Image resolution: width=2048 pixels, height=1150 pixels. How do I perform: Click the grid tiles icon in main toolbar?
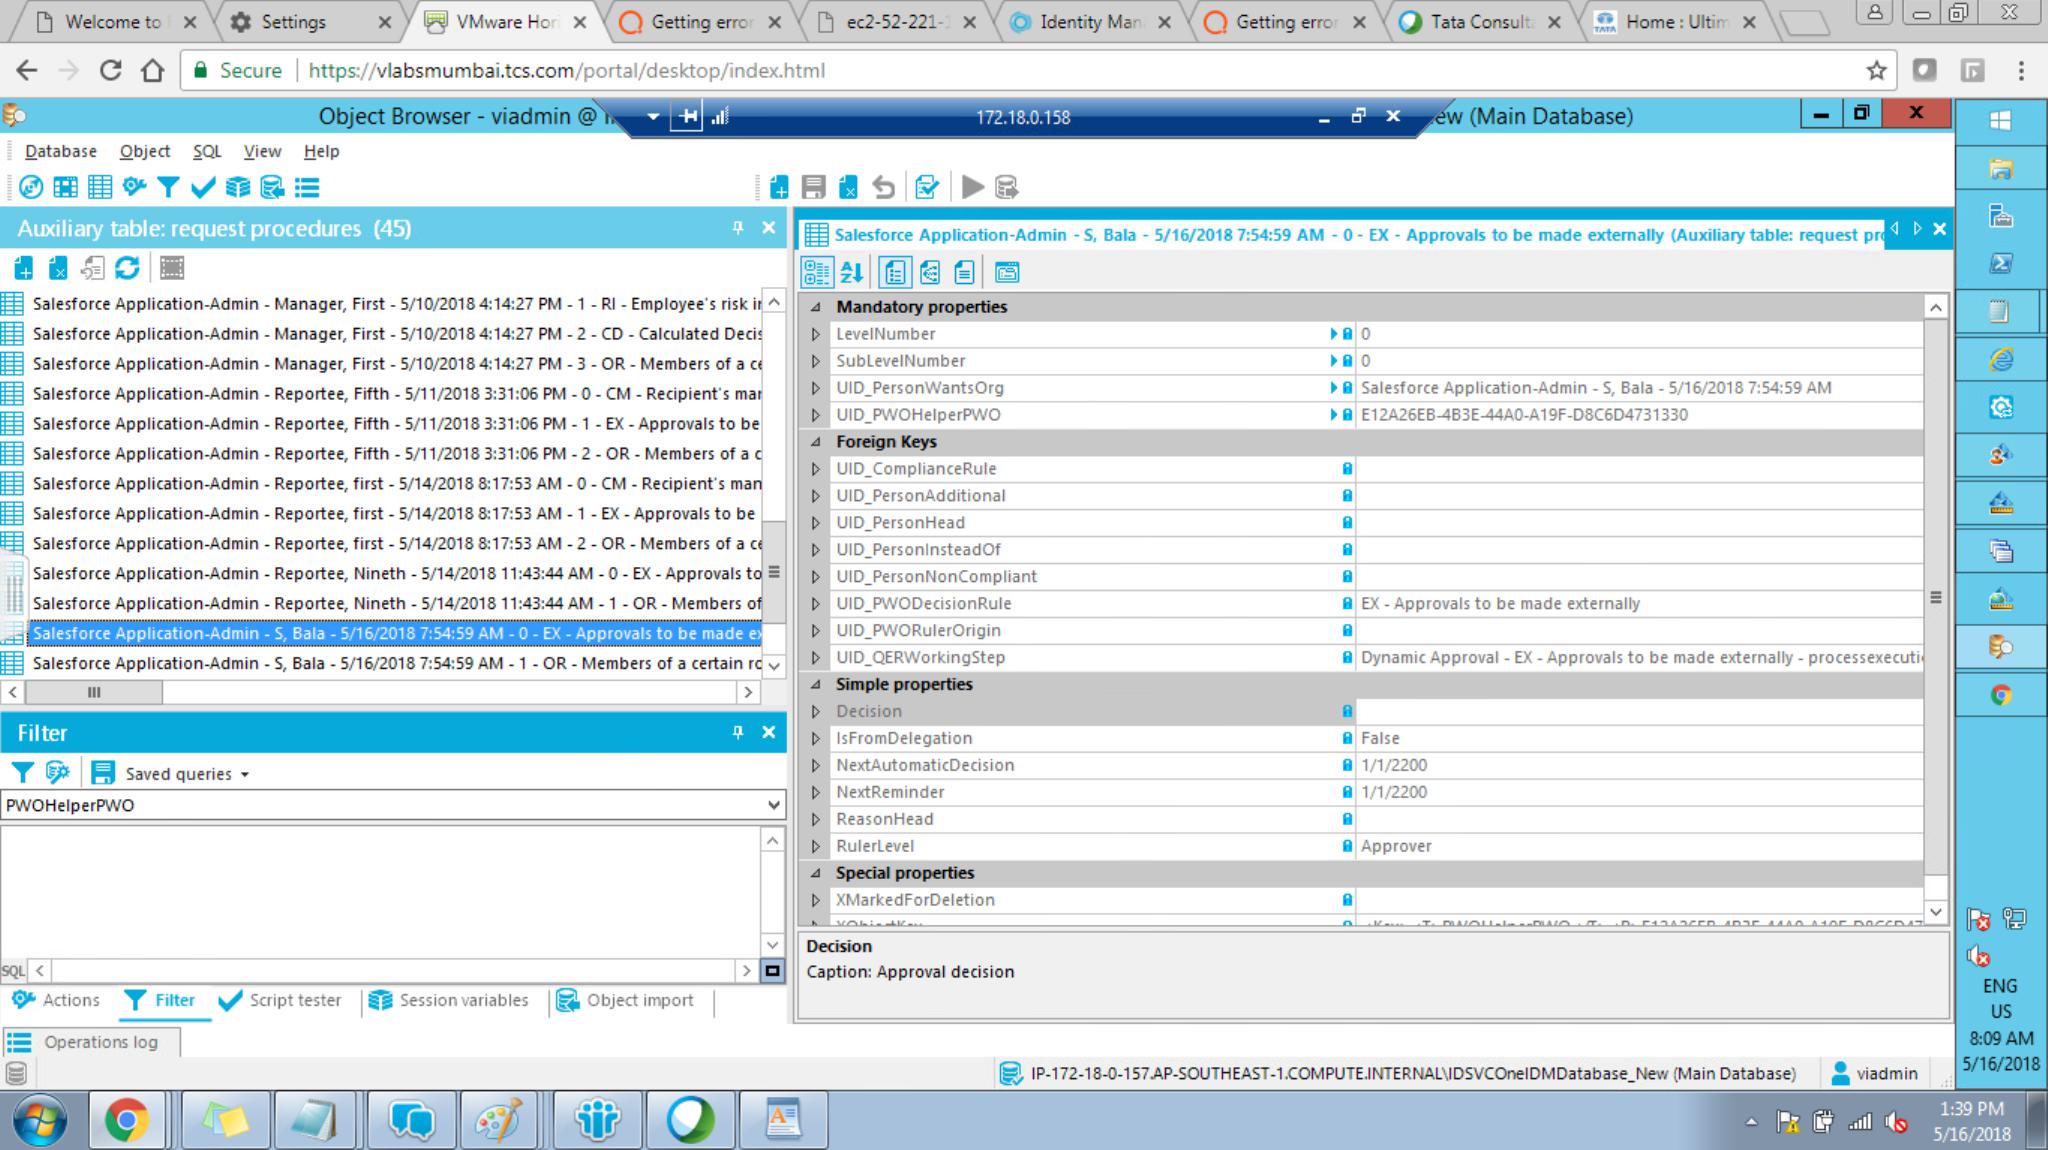point(65,187)
